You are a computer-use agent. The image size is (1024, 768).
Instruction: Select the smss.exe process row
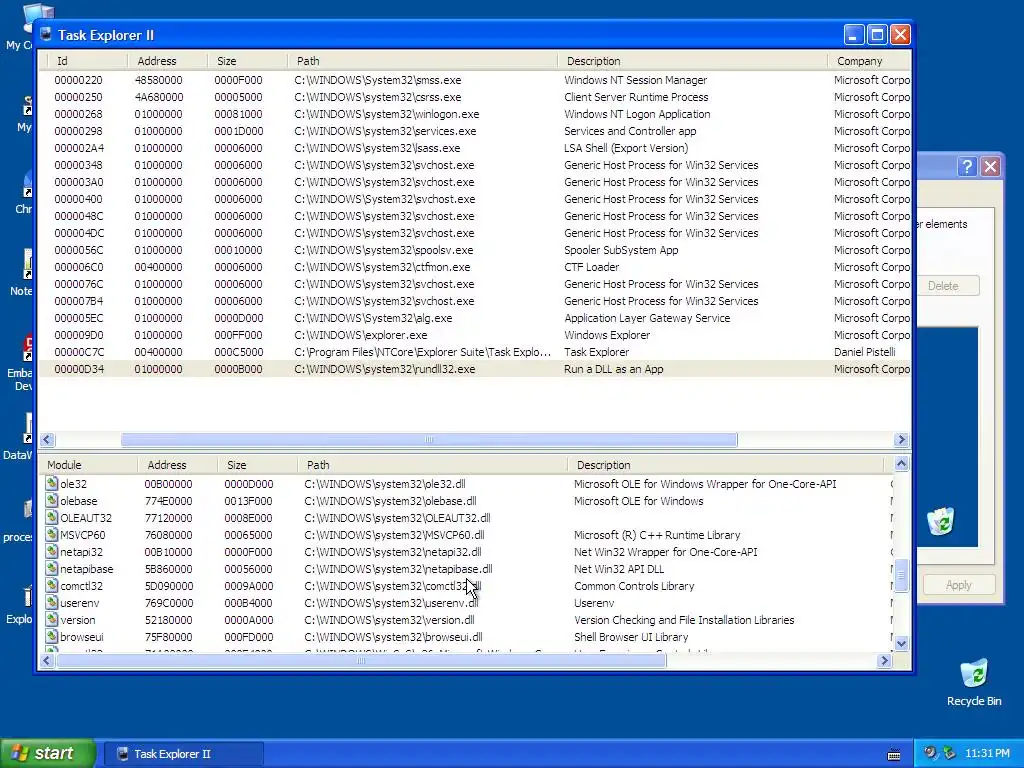tap(474, 80)
